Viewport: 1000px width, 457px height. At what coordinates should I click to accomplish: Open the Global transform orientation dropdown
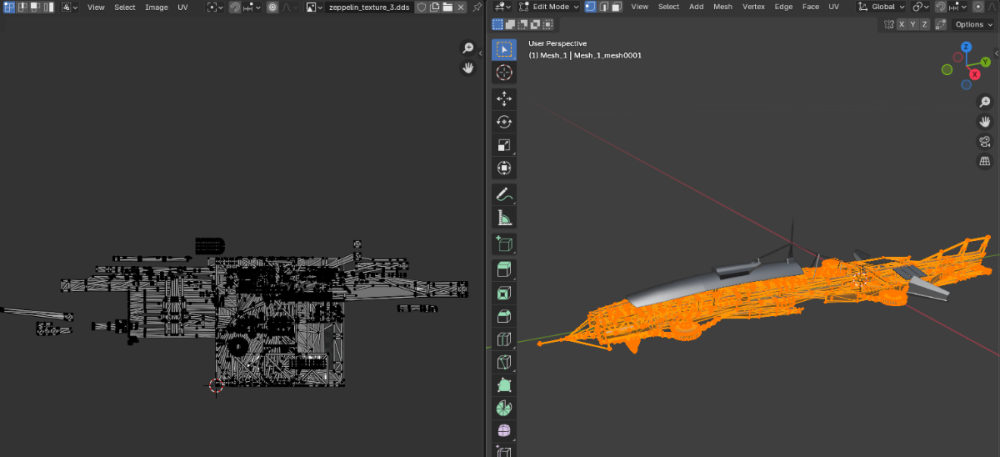click(881, 6)
